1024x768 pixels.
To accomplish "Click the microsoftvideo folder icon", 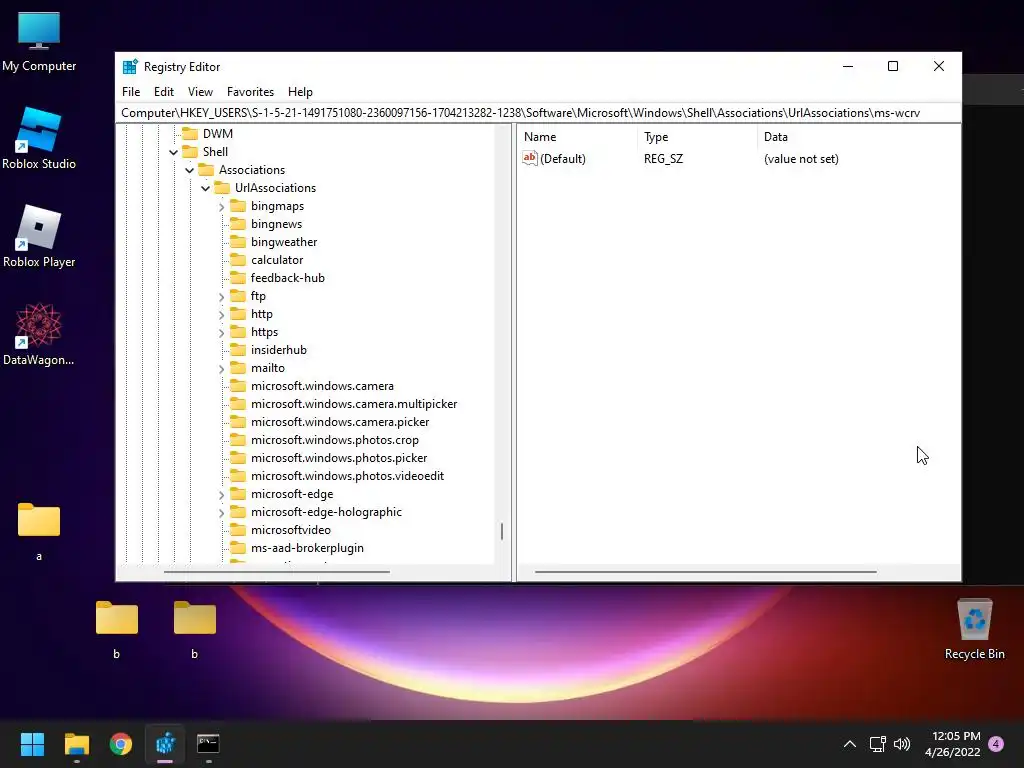I will tap(238, 530).
